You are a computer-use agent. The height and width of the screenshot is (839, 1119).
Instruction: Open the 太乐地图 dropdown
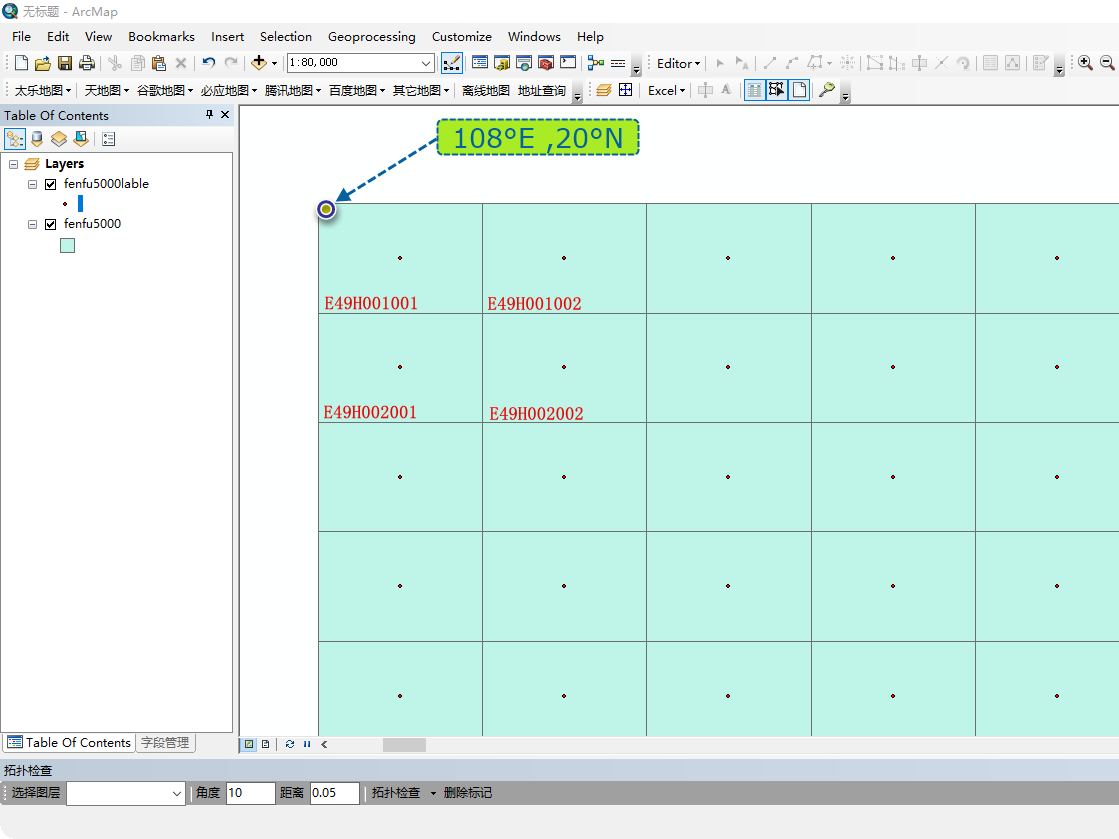[43, 91]
